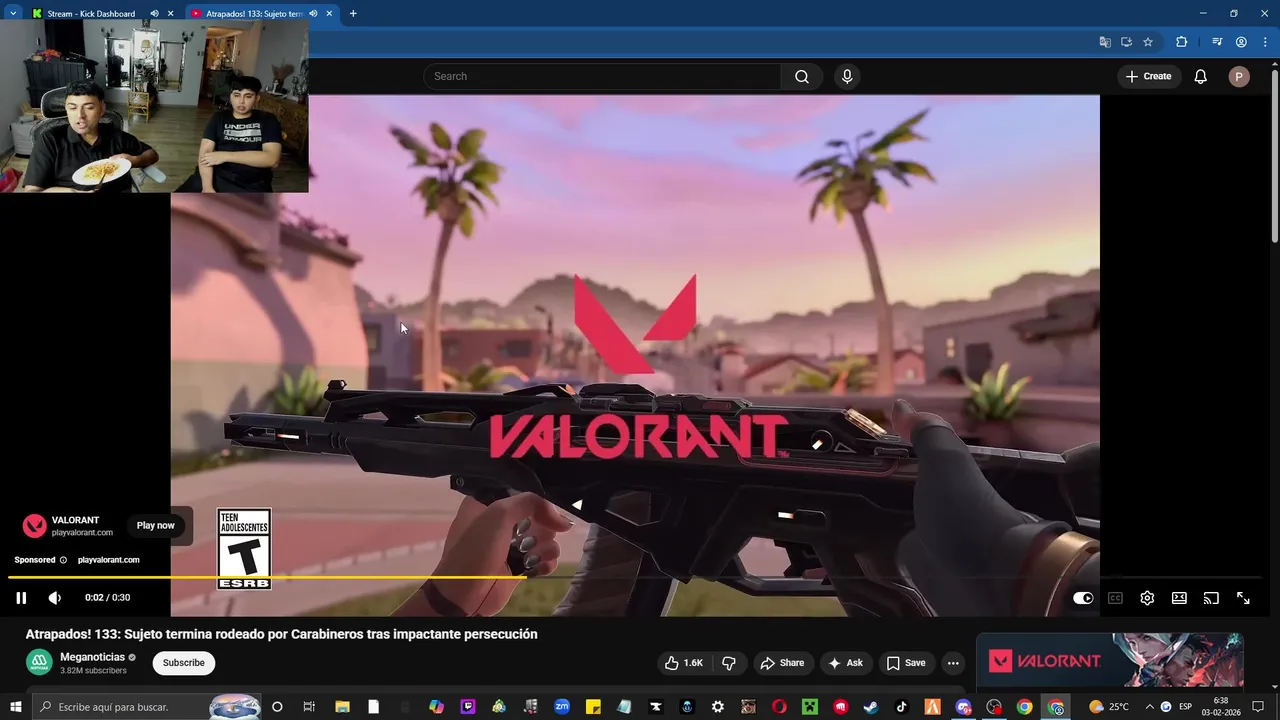Viewport: 1280px width, 720px height.
Task: Mute the YouTube tab audio icon
Action: (313, 14)
